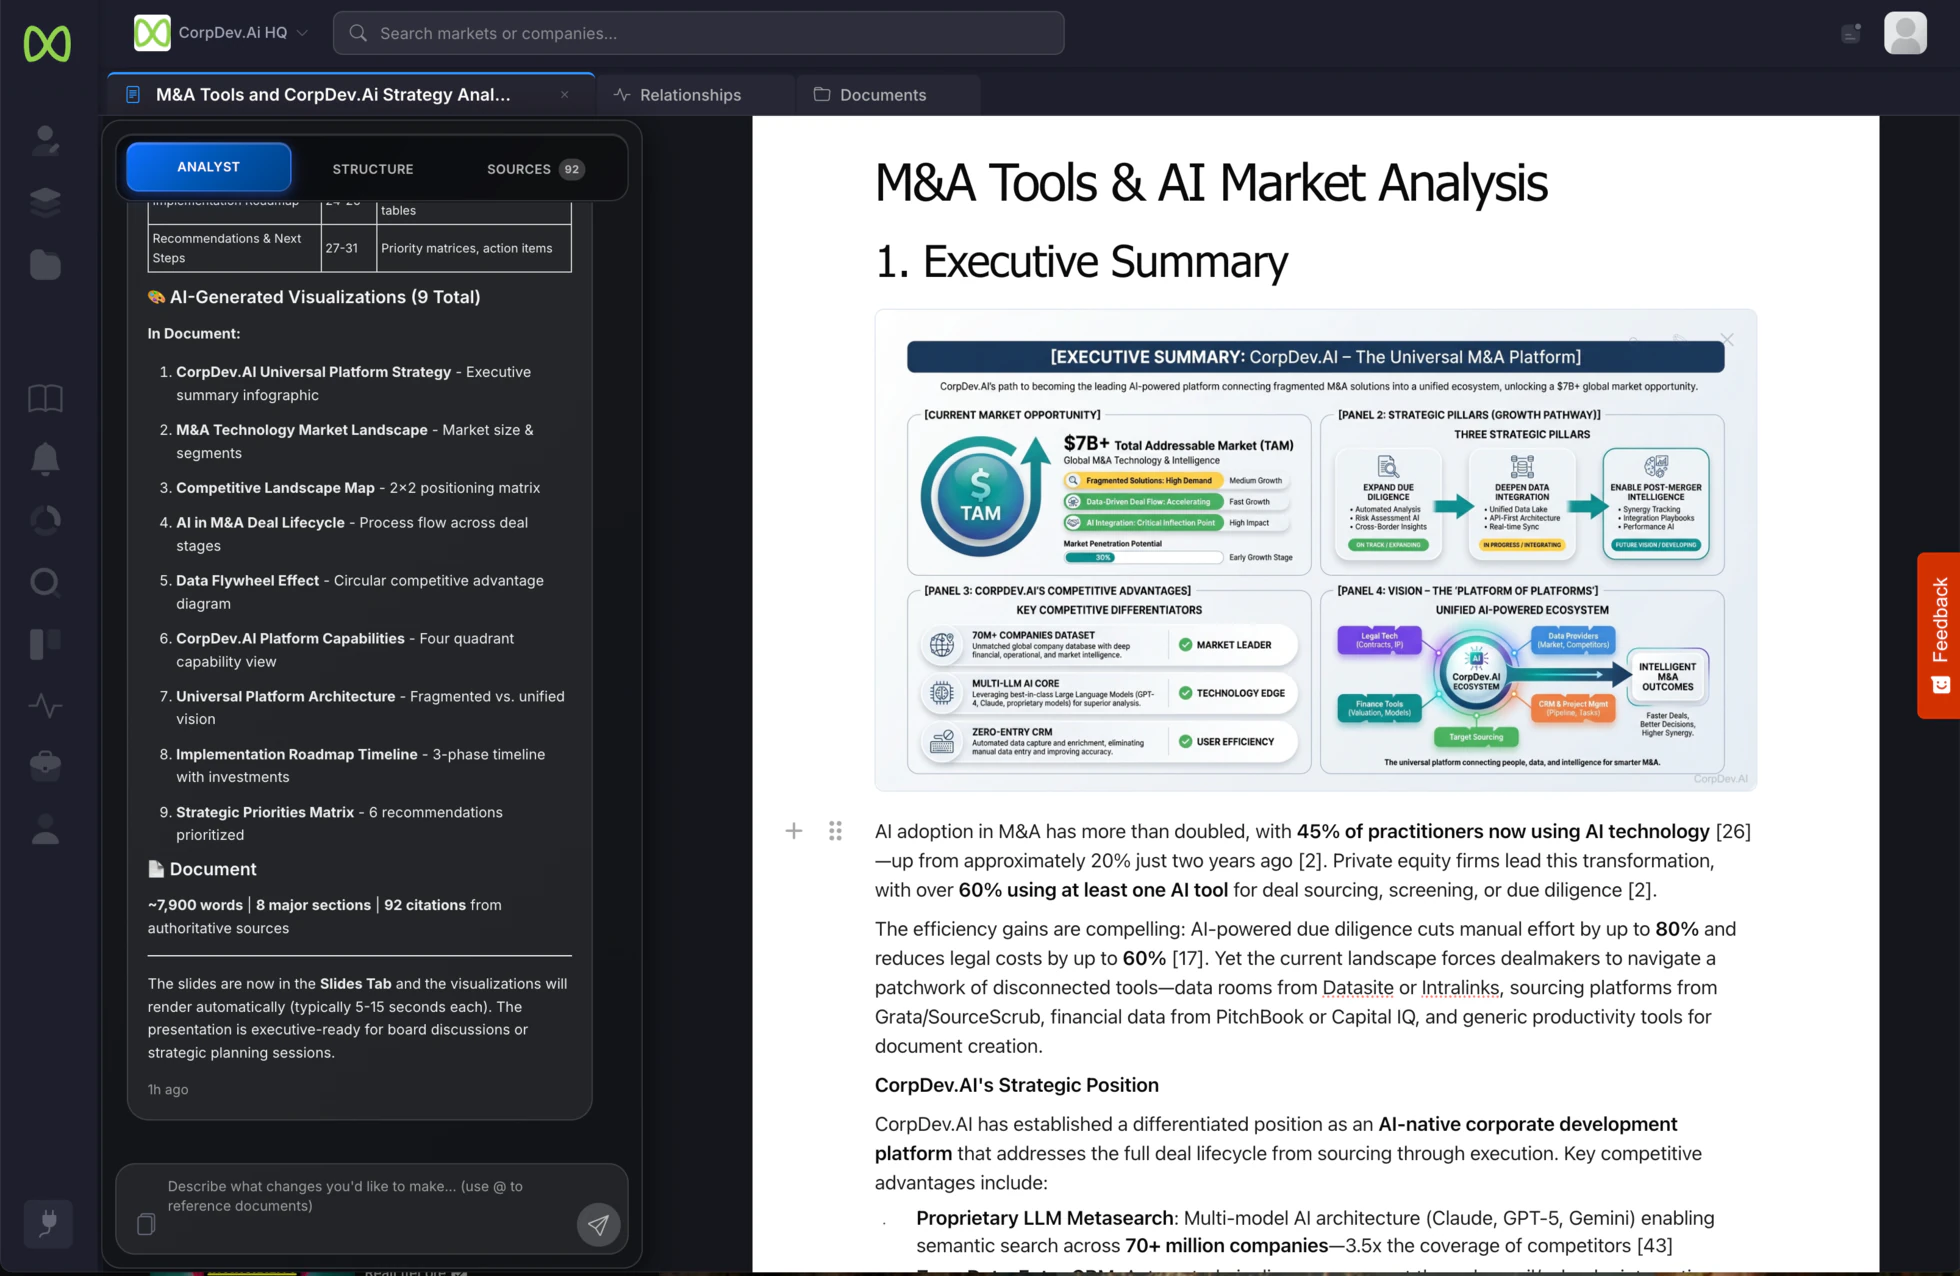Click the plus add-block icon
1960x1276 pixels.
click(x=794, y=831)
